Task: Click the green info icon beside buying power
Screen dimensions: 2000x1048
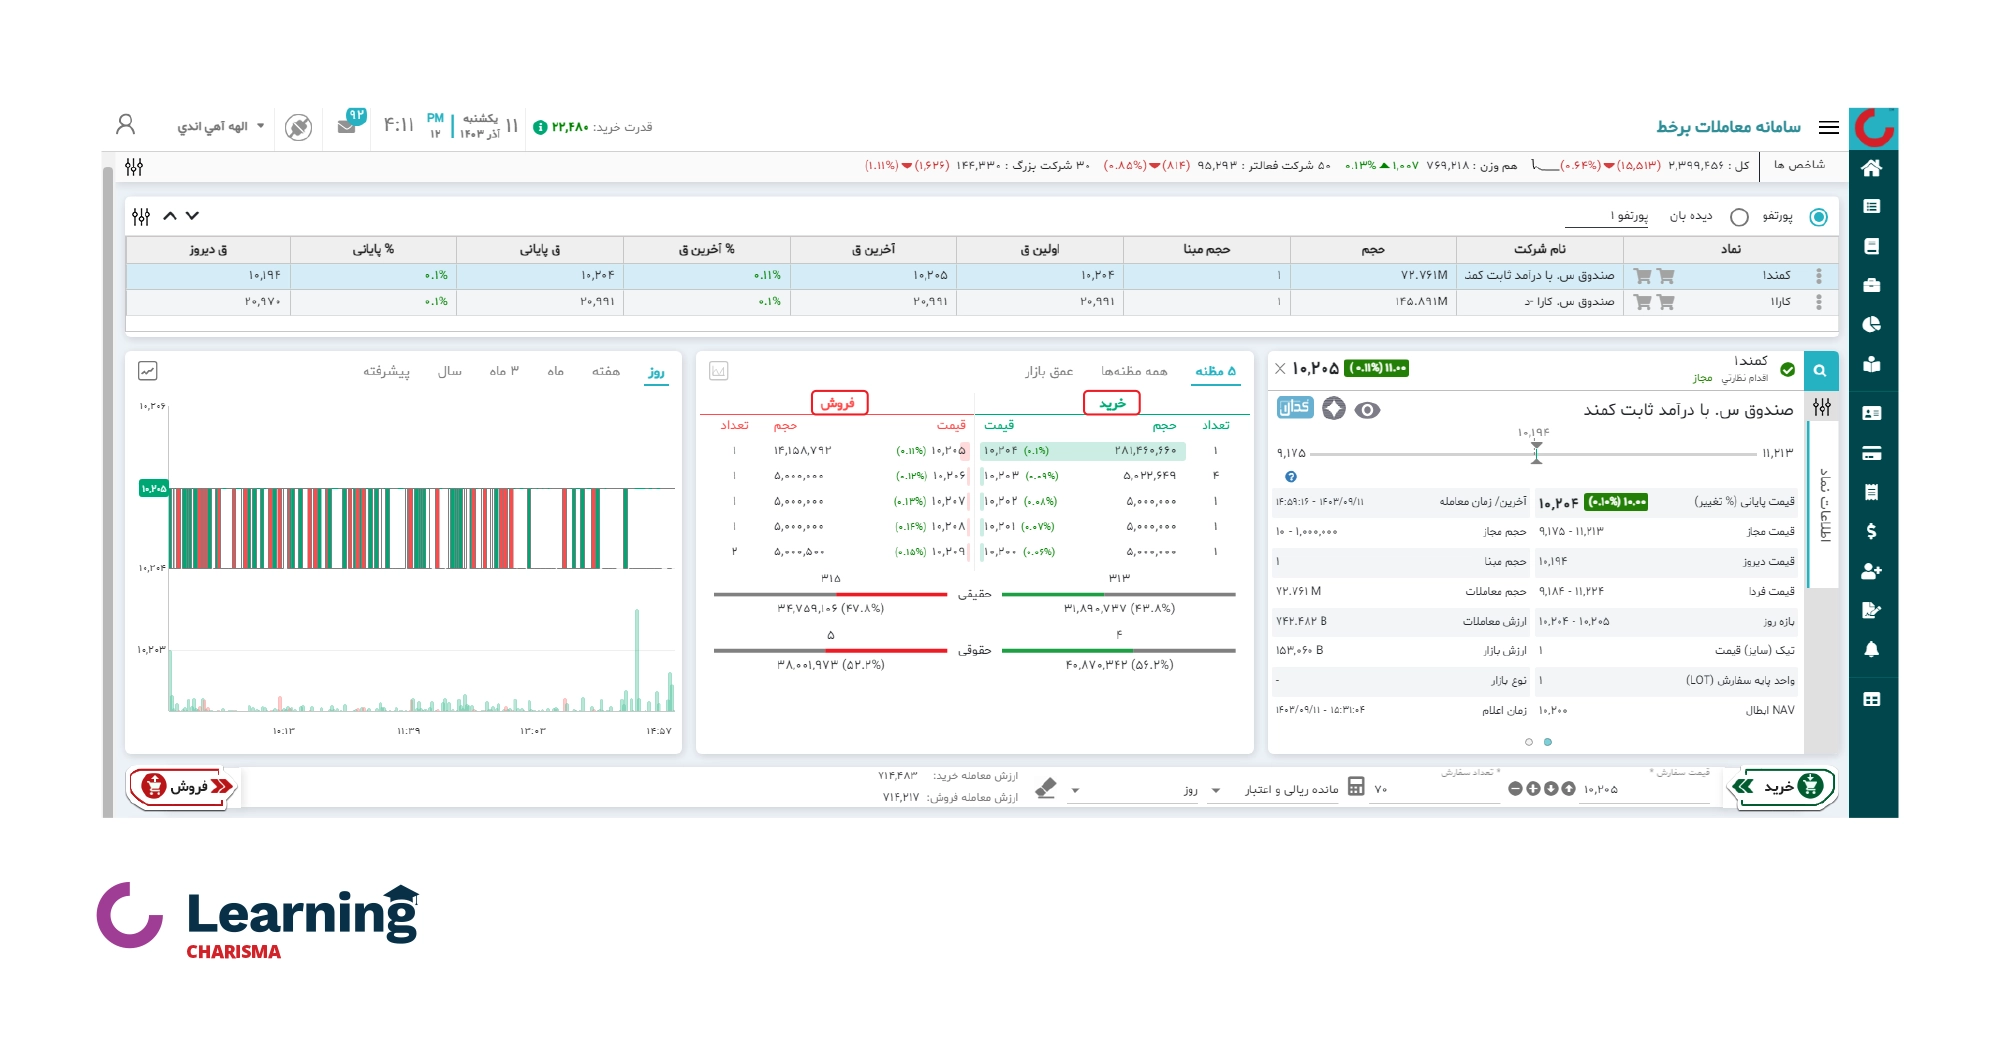Action: click(540, 127)
